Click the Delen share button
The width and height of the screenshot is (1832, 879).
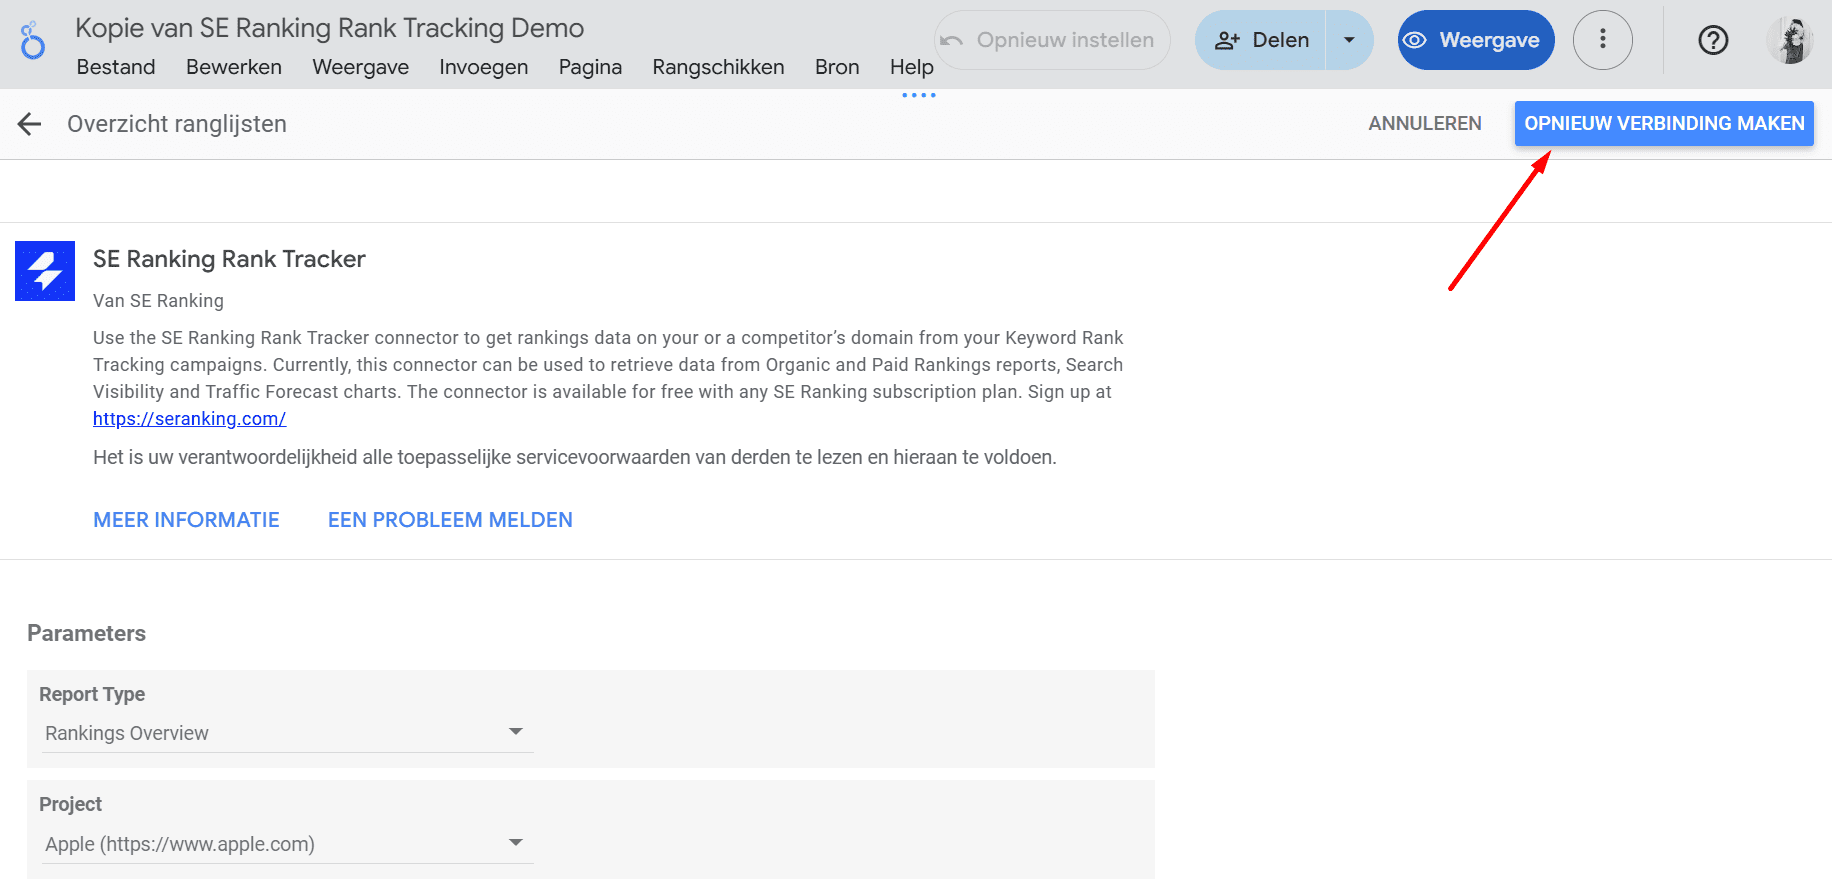(1261, 40)
